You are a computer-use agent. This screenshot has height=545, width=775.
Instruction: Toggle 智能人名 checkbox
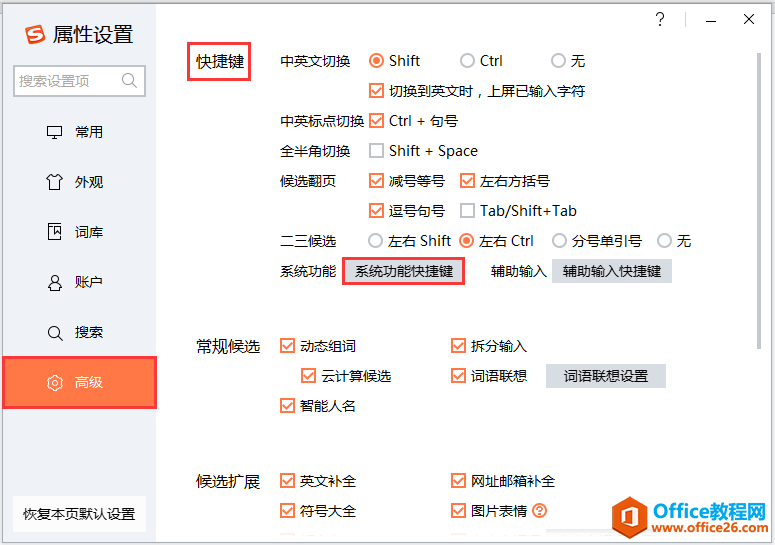click(287, 406)
